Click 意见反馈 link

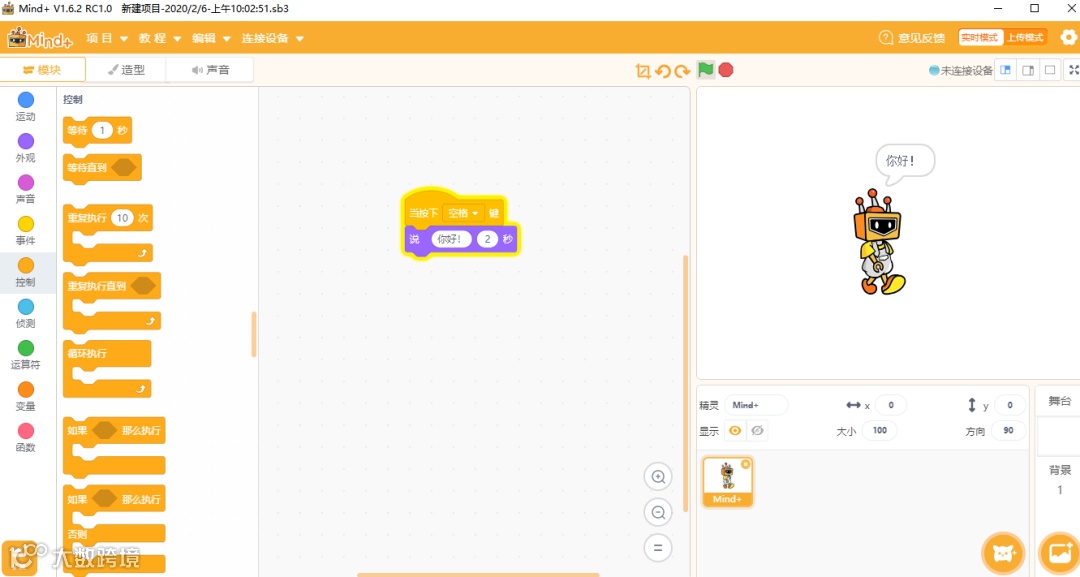(912, 37)
